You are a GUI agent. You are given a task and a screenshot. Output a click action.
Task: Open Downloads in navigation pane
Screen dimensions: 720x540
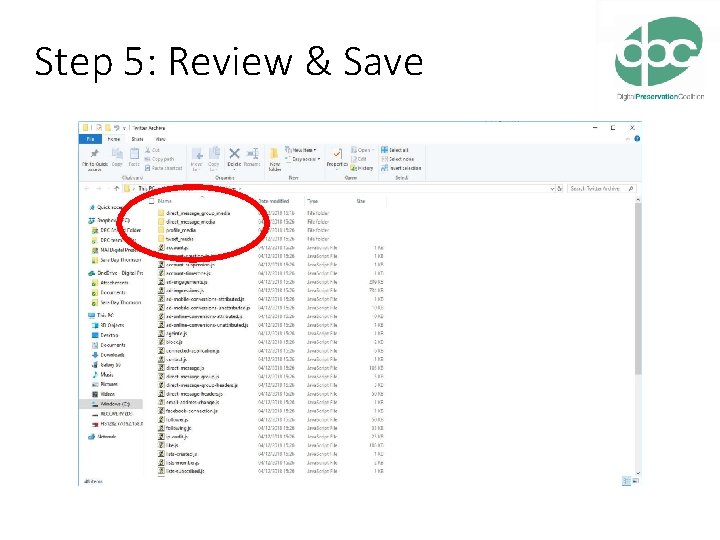tap(108, 355)
